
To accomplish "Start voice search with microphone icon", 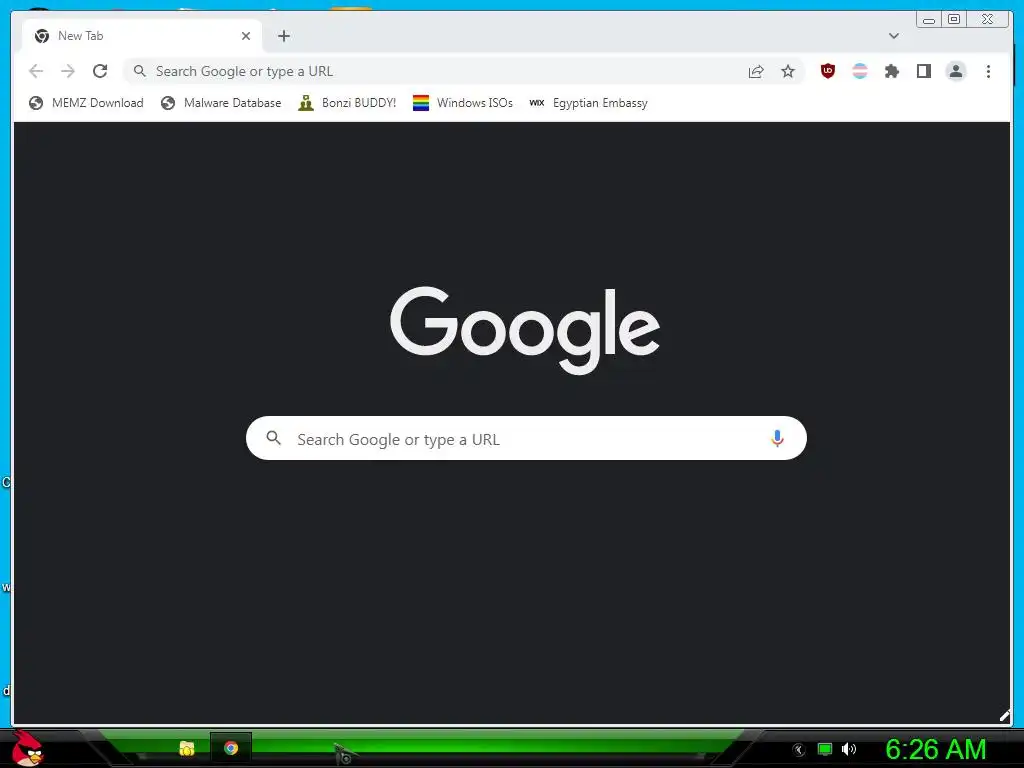I will pos(776,438).
